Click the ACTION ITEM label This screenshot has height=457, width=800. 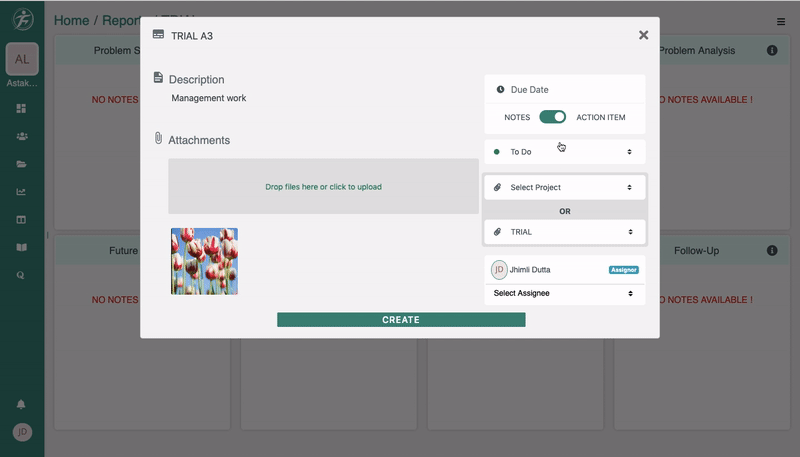click(x=601, y=117)
